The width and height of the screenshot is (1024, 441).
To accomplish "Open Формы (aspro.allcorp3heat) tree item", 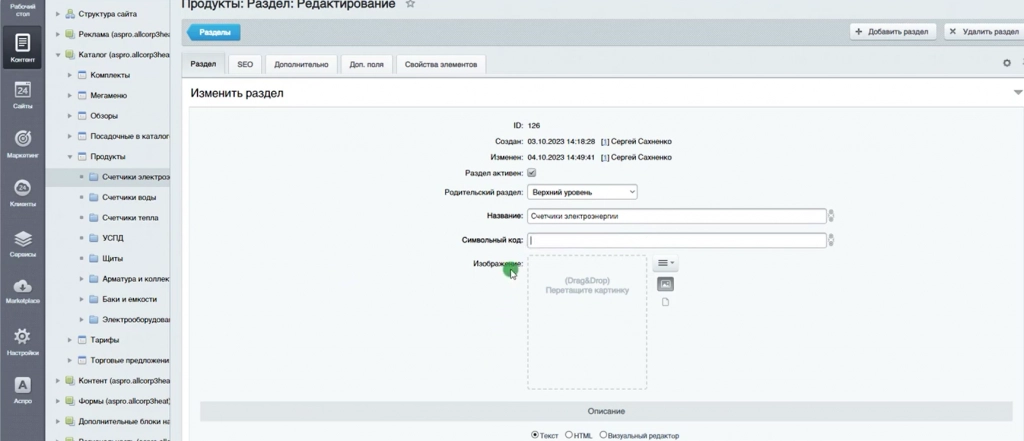I will tap(124, 400).
